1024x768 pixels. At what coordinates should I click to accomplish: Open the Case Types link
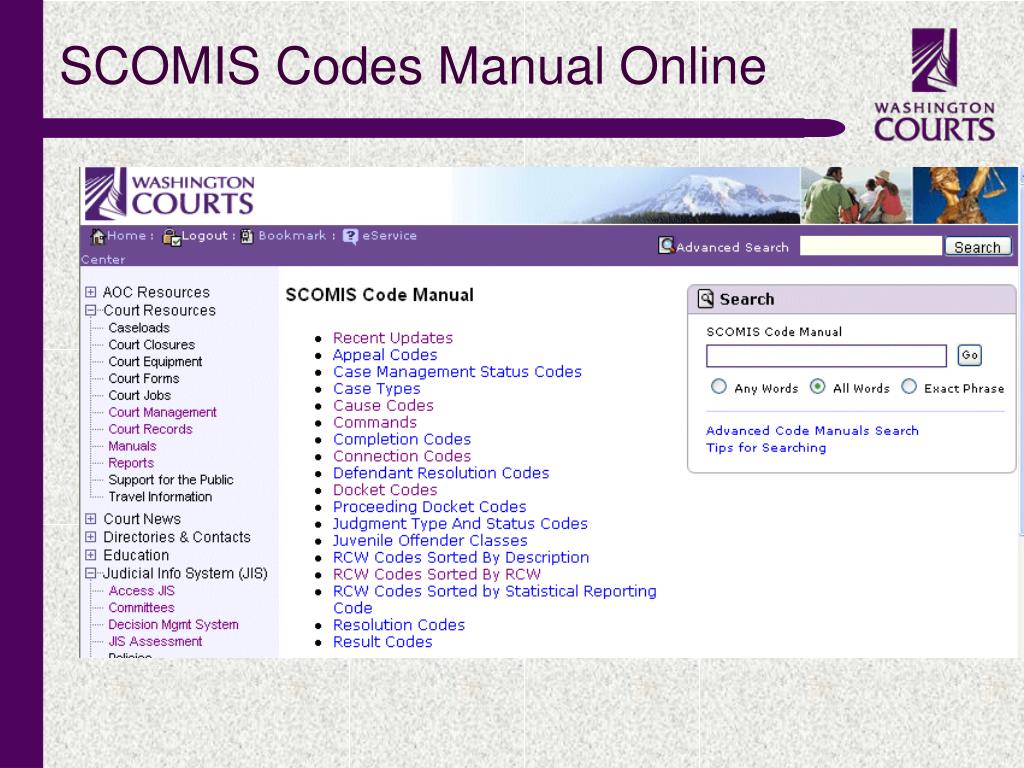tap(377, 389)
